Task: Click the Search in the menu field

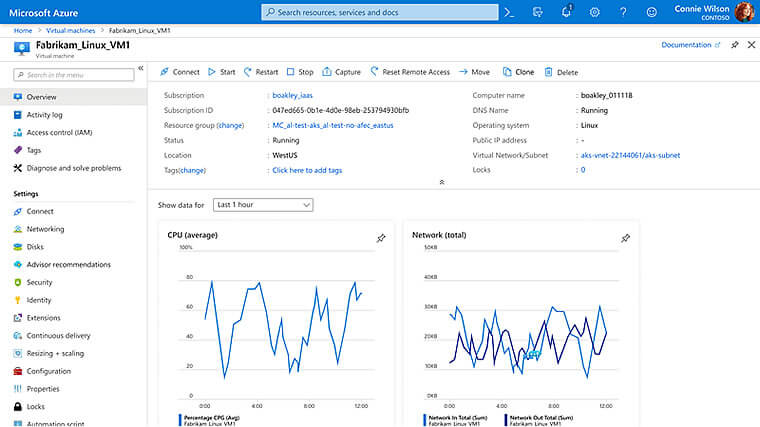Action: tap(74, 75)
